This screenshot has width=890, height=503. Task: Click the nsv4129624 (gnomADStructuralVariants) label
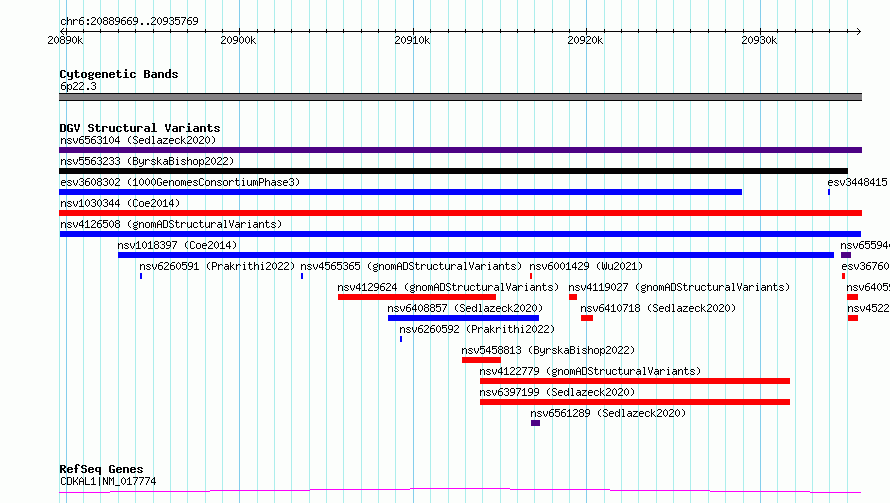click(448, 287)
